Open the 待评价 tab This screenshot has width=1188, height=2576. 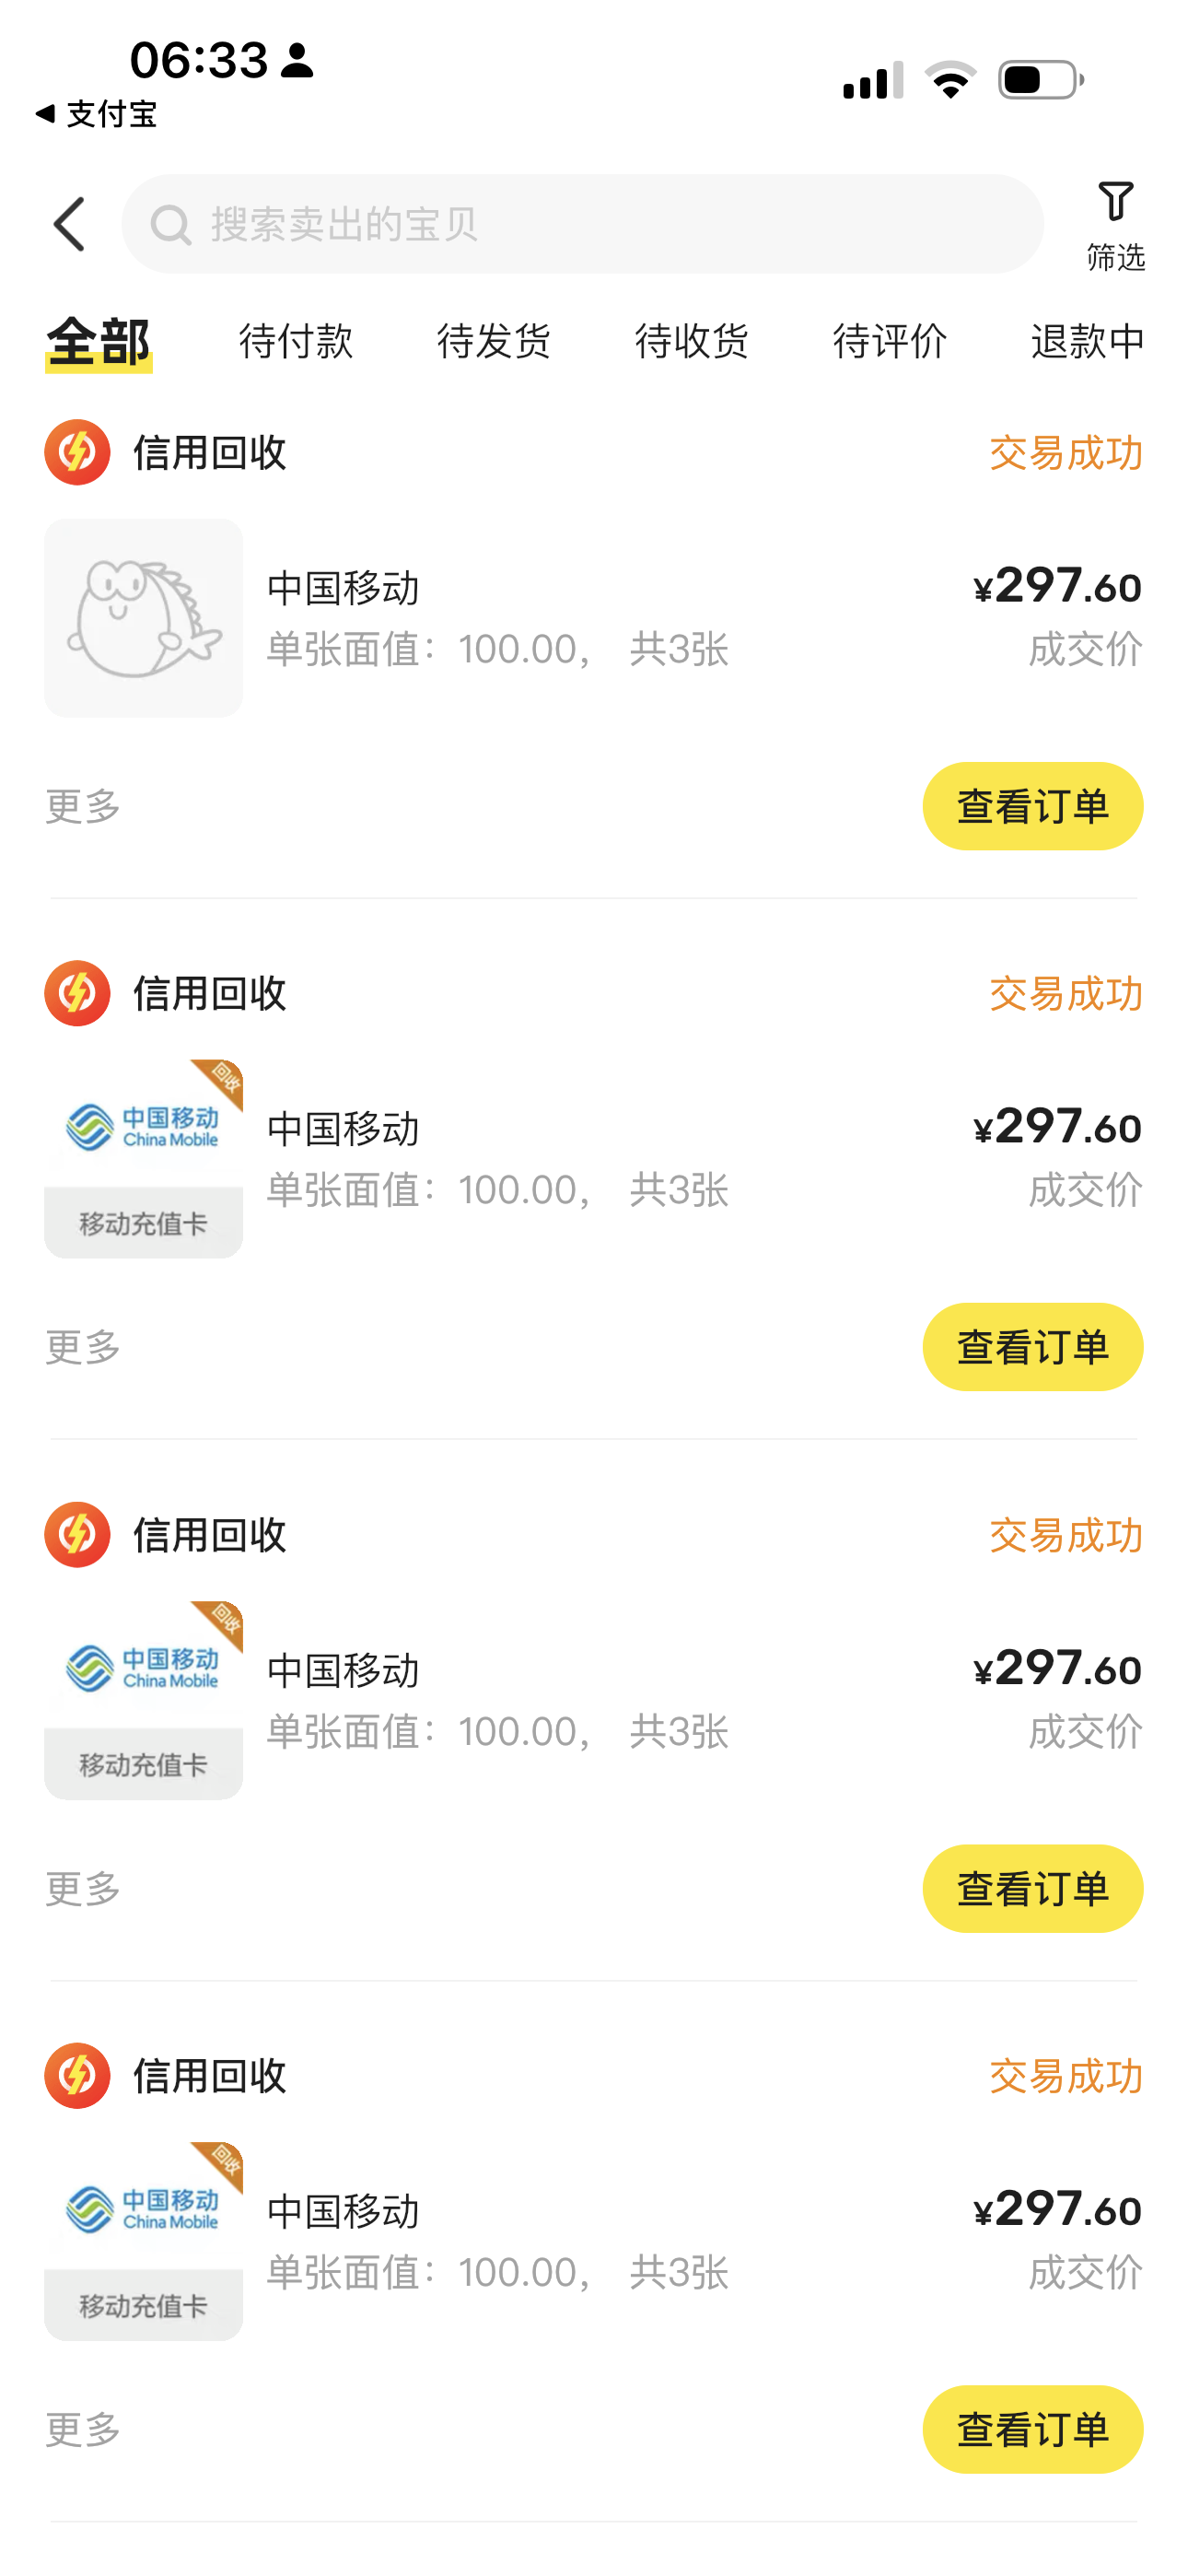point(890,341)
